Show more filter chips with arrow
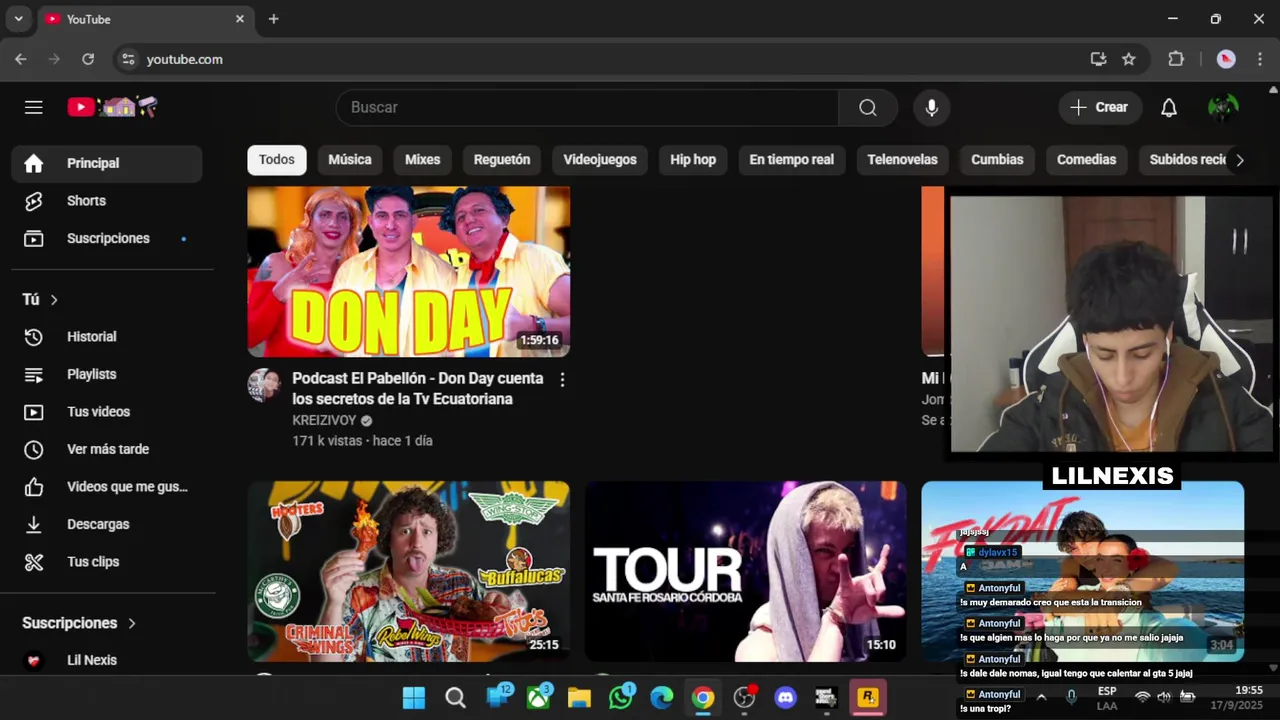The height and width of the screenshot is (720, 1280). pos(1240,160)
